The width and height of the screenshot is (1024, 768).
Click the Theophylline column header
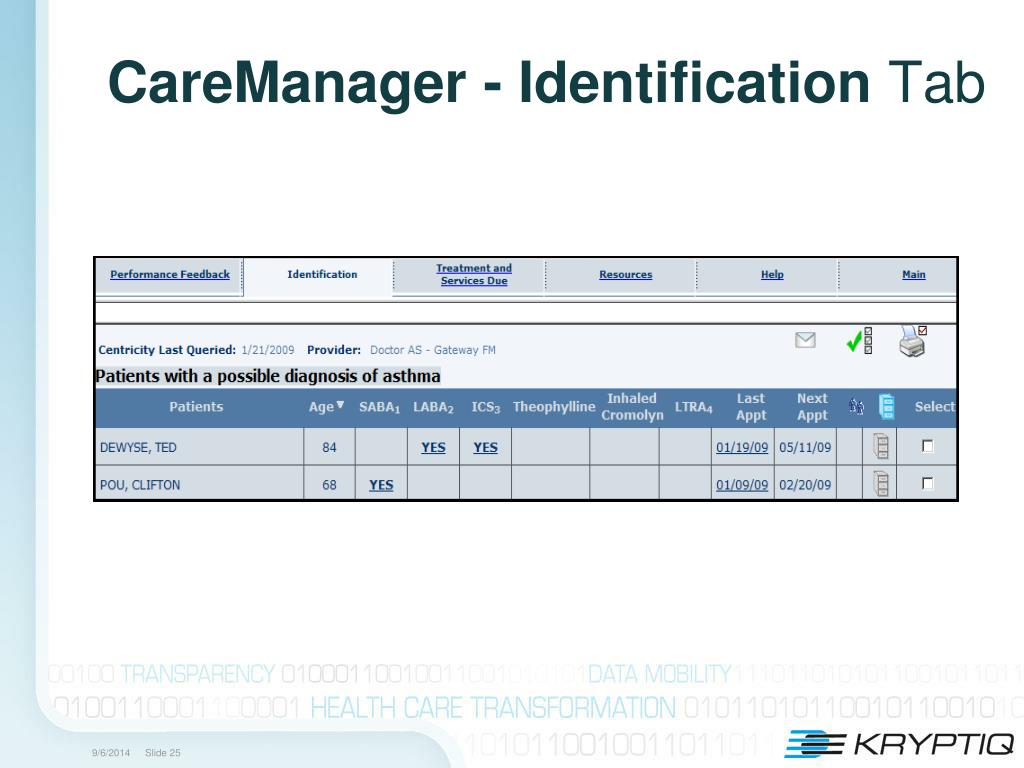(554, 407)
